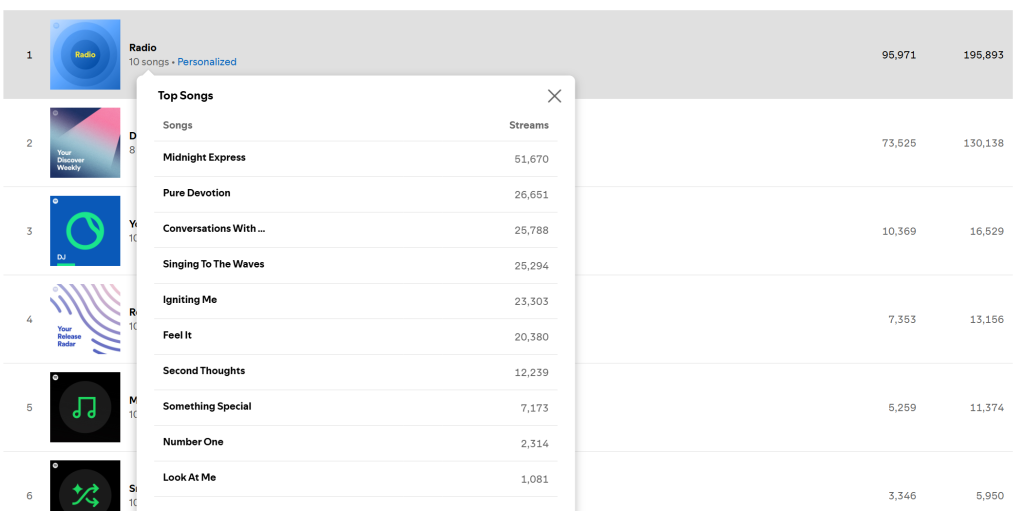1024x511 pixels.
Task: Open the Radio playlist title
Action: click(x=143, y=47)
